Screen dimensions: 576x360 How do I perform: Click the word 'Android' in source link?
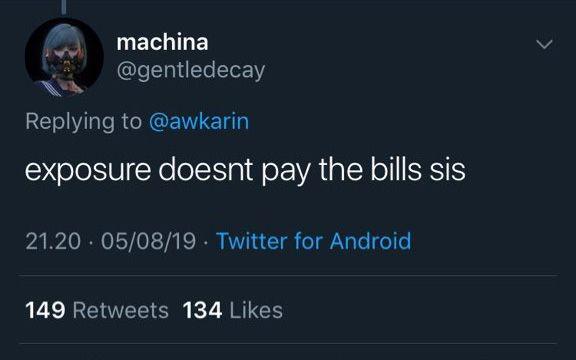click(x=370, y=241)
